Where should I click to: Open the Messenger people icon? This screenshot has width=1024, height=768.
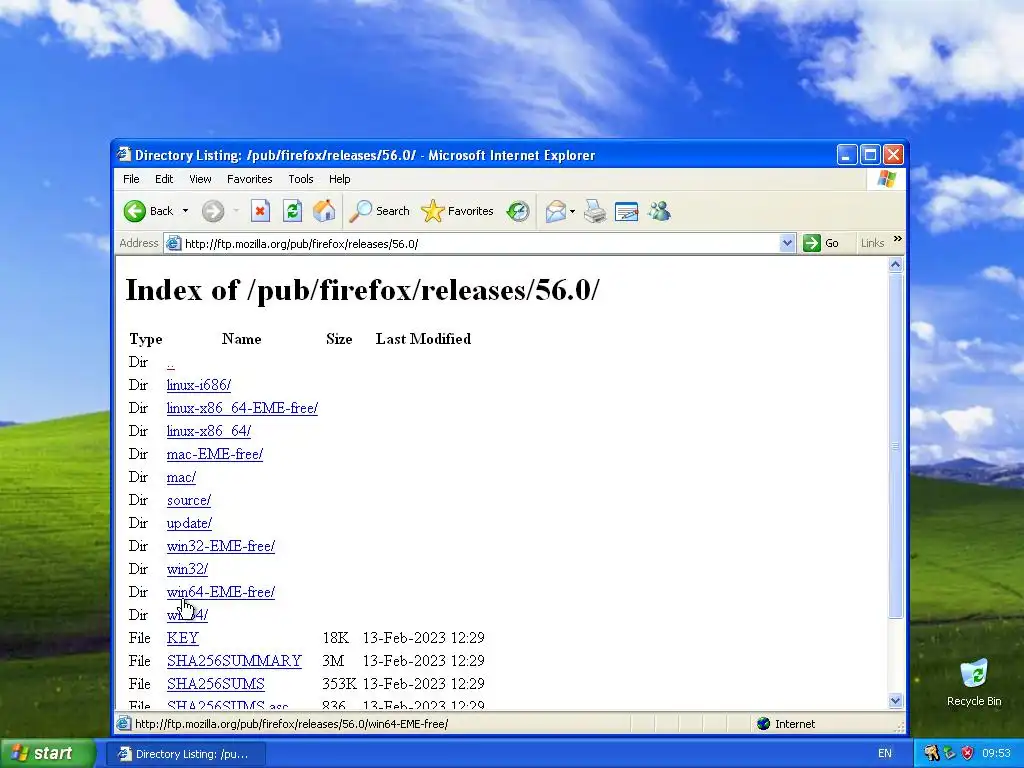coord(660,211)
